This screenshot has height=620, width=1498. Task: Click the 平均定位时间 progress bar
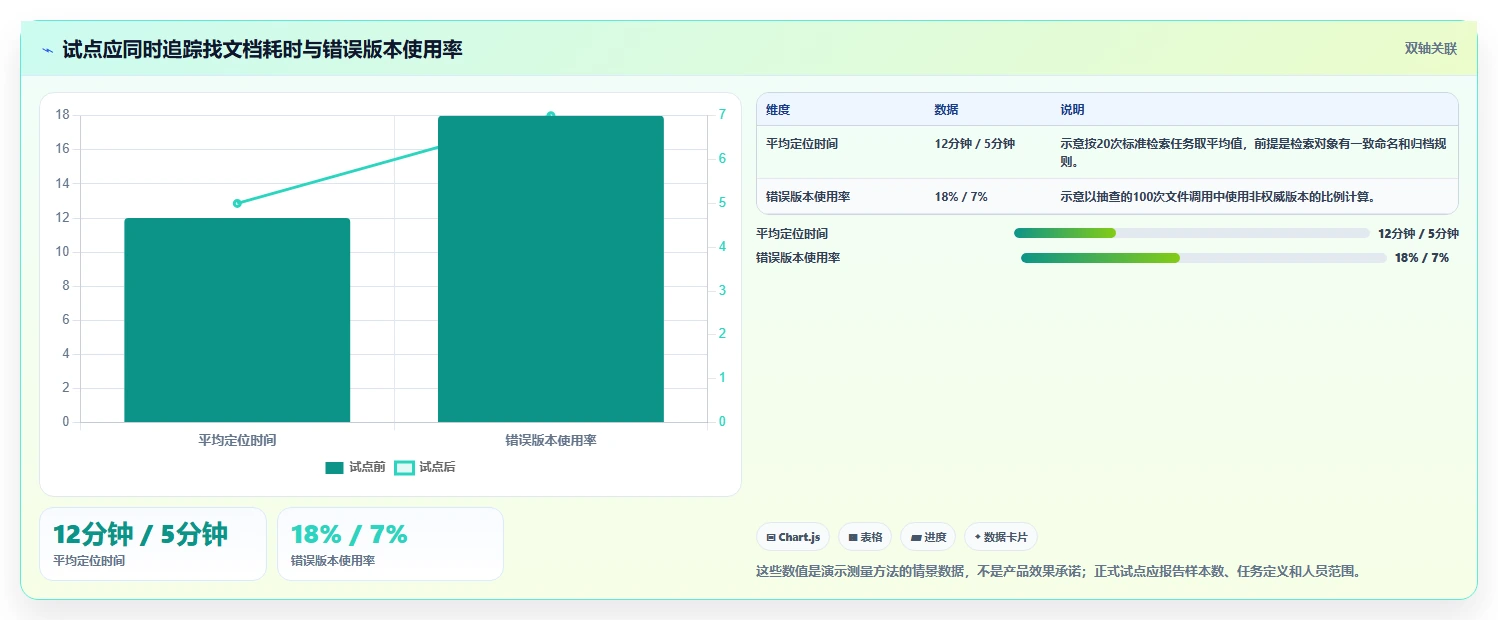pyautogui.click(x=1191, y=233)
